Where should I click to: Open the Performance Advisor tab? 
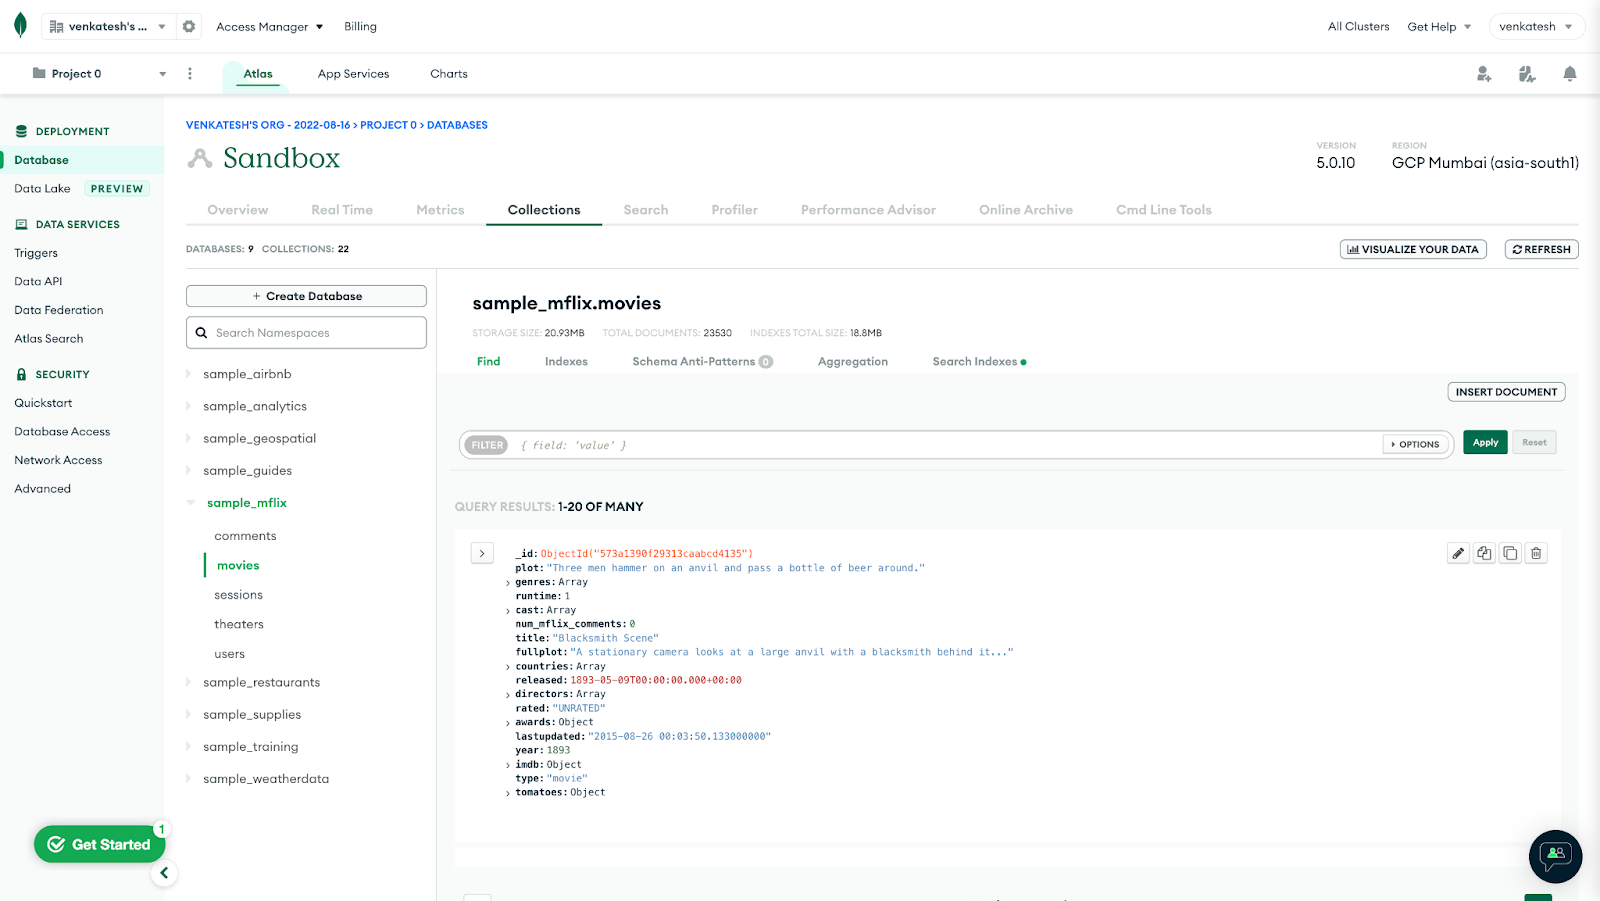coord(867,210)
